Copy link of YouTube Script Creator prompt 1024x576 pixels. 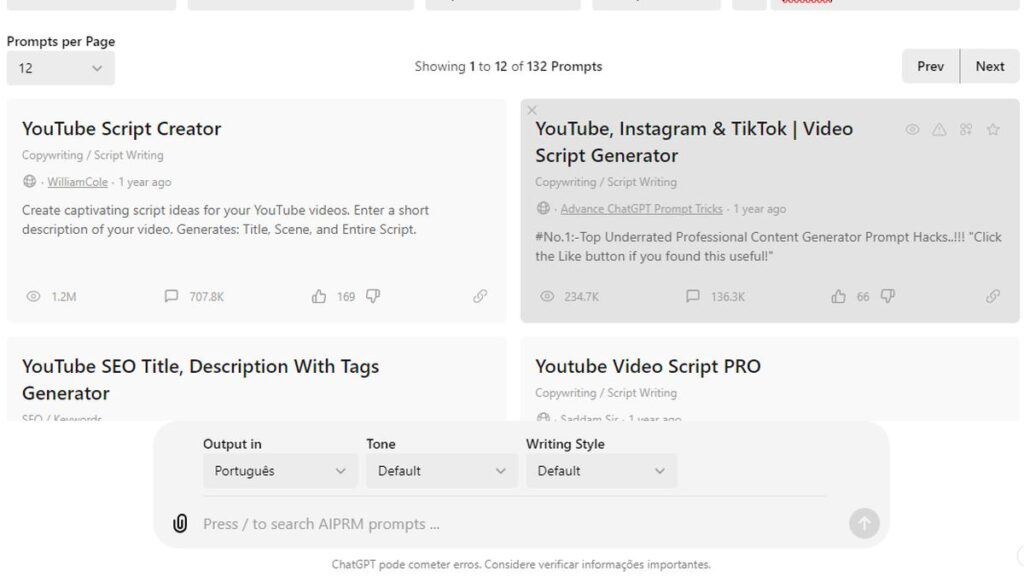coord(480,296)
